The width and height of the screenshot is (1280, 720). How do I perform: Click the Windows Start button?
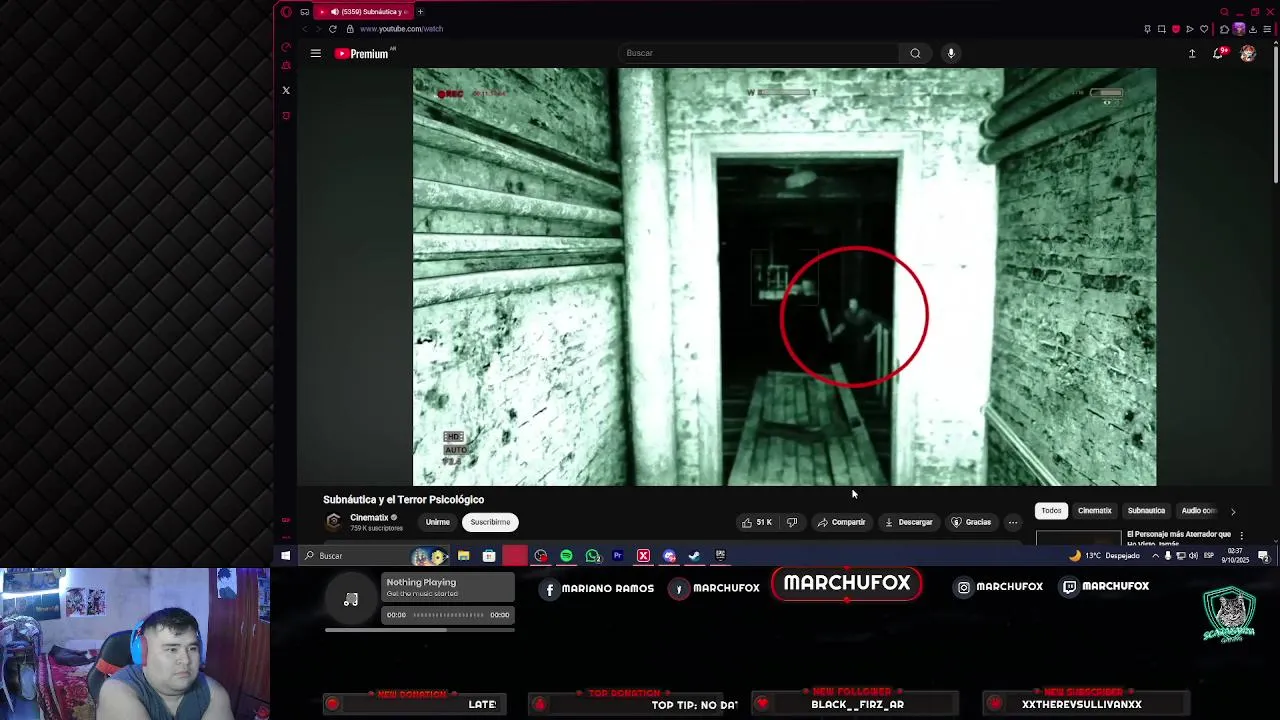[x=286, y=556]
